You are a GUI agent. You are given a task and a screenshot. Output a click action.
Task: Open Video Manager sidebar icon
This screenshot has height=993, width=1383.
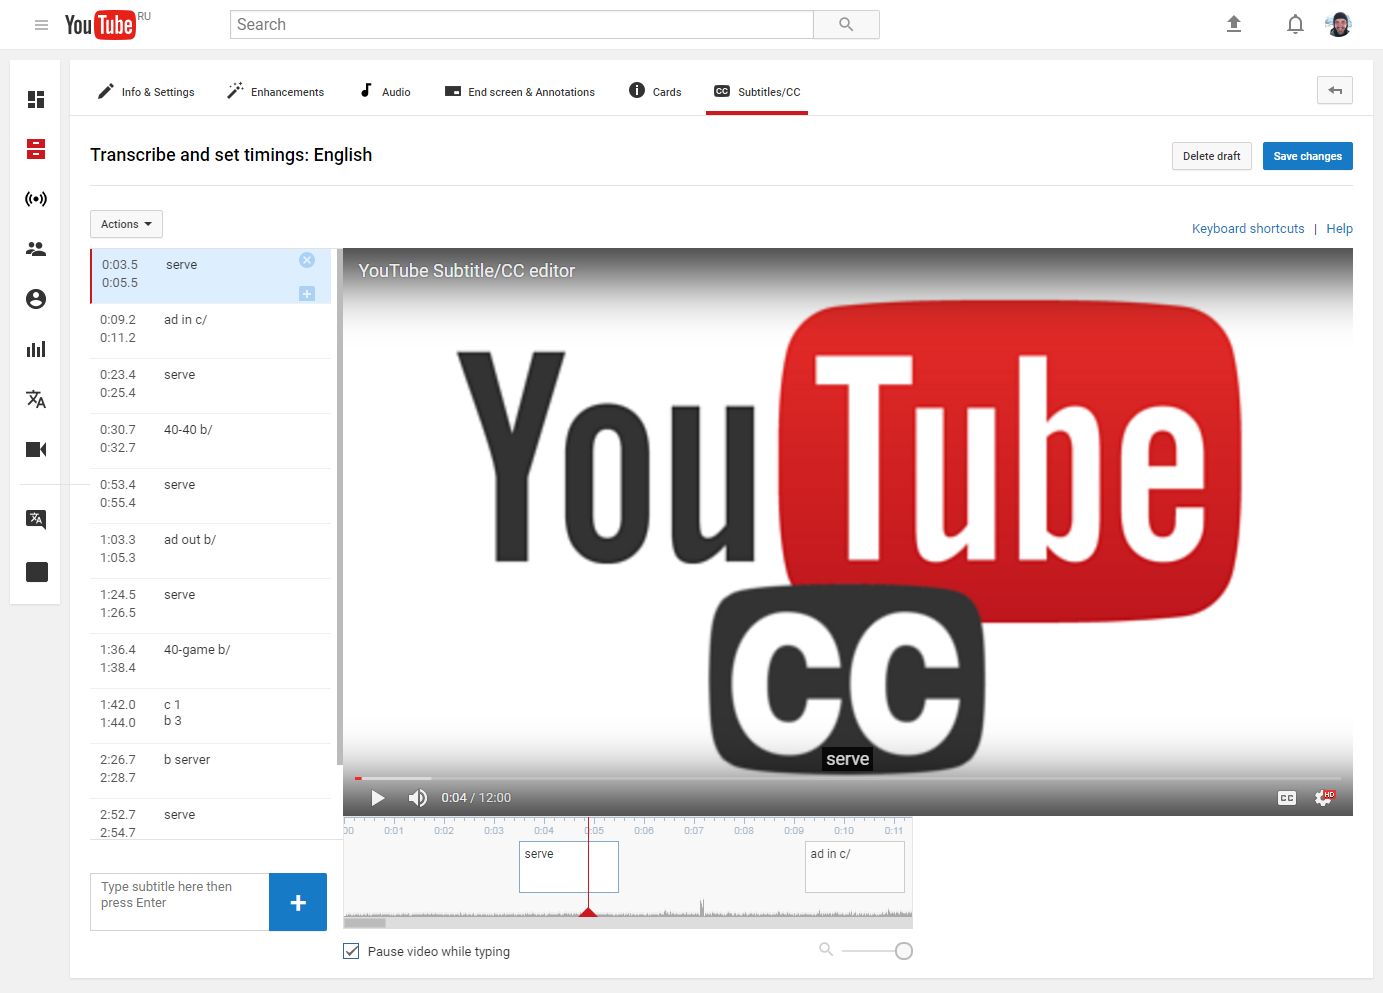click(x=36, y=149)
